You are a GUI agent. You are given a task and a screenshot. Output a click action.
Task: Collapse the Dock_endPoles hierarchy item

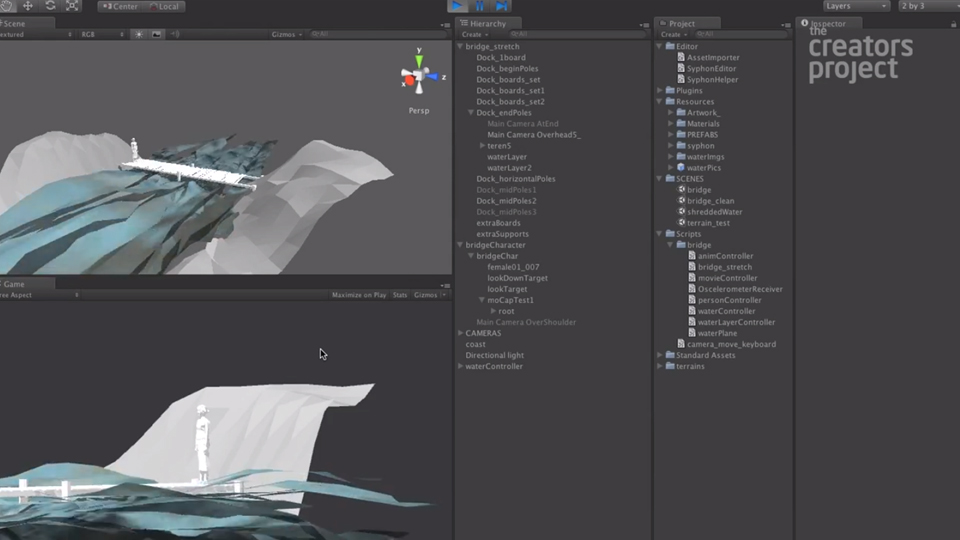(470, 113)
